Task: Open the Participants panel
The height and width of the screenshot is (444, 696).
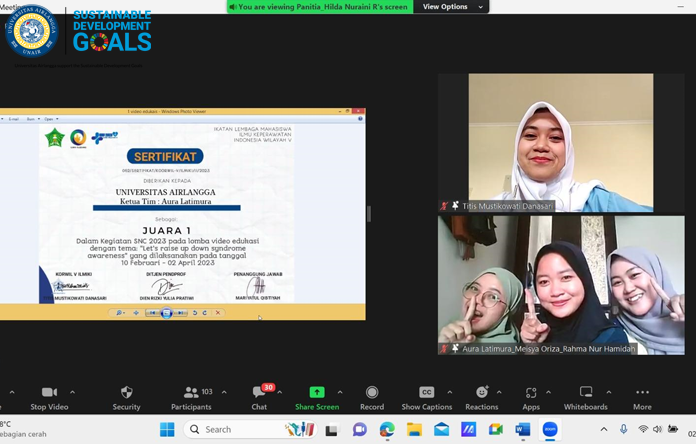Action: (x=191, y=393)
